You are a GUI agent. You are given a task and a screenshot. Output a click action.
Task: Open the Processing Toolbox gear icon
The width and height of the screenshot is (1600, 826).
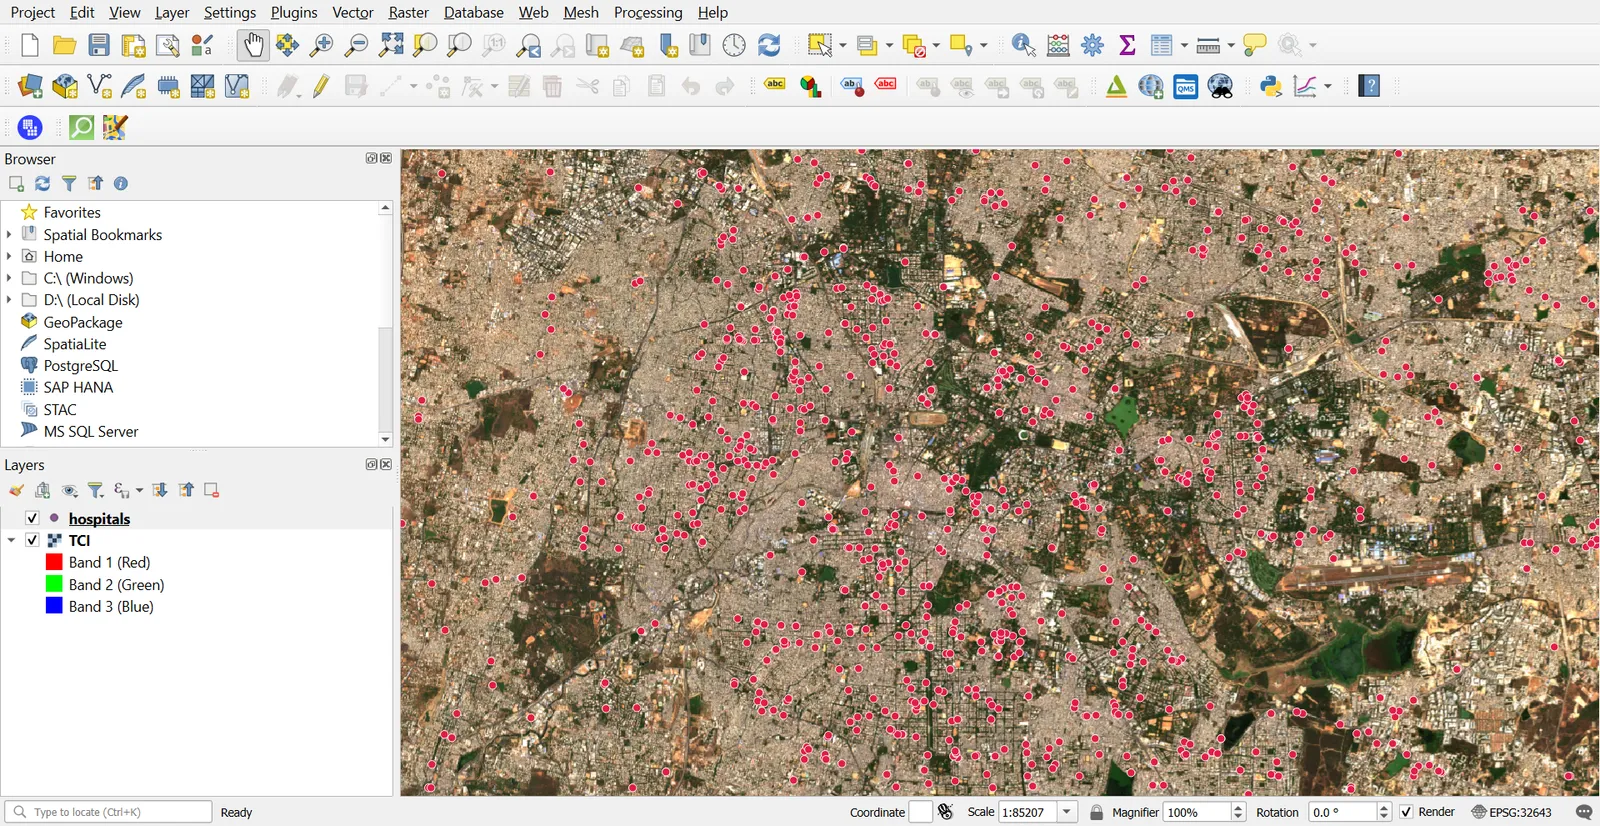pyautogui.click(x=1093, y=45)
